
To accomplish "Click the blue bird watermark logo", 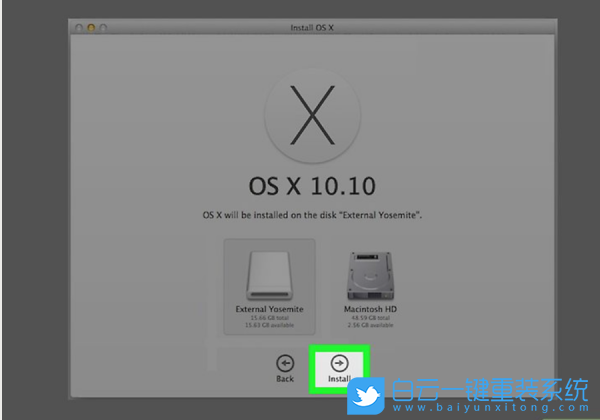I will [366, 398].
